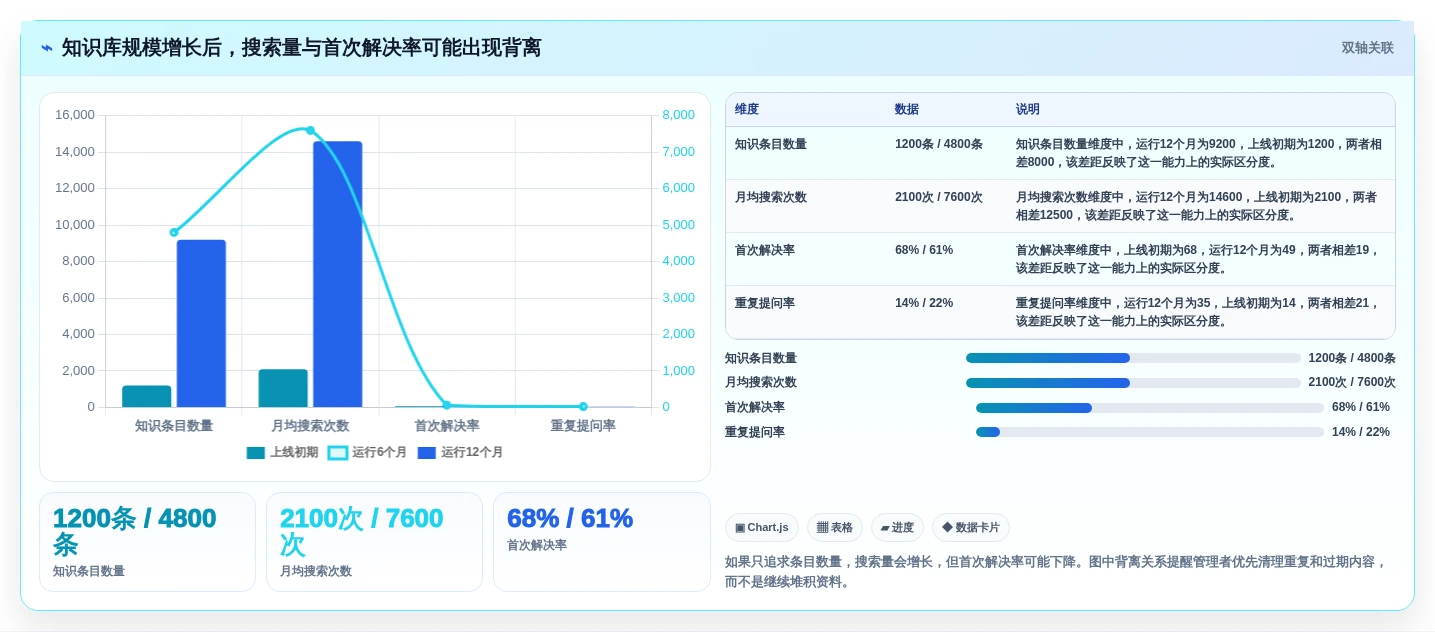Image resolution: width=1435 pixels, height=632 pixels.
Task: Click the 16,000 left axis value
Action: [75, 115]
